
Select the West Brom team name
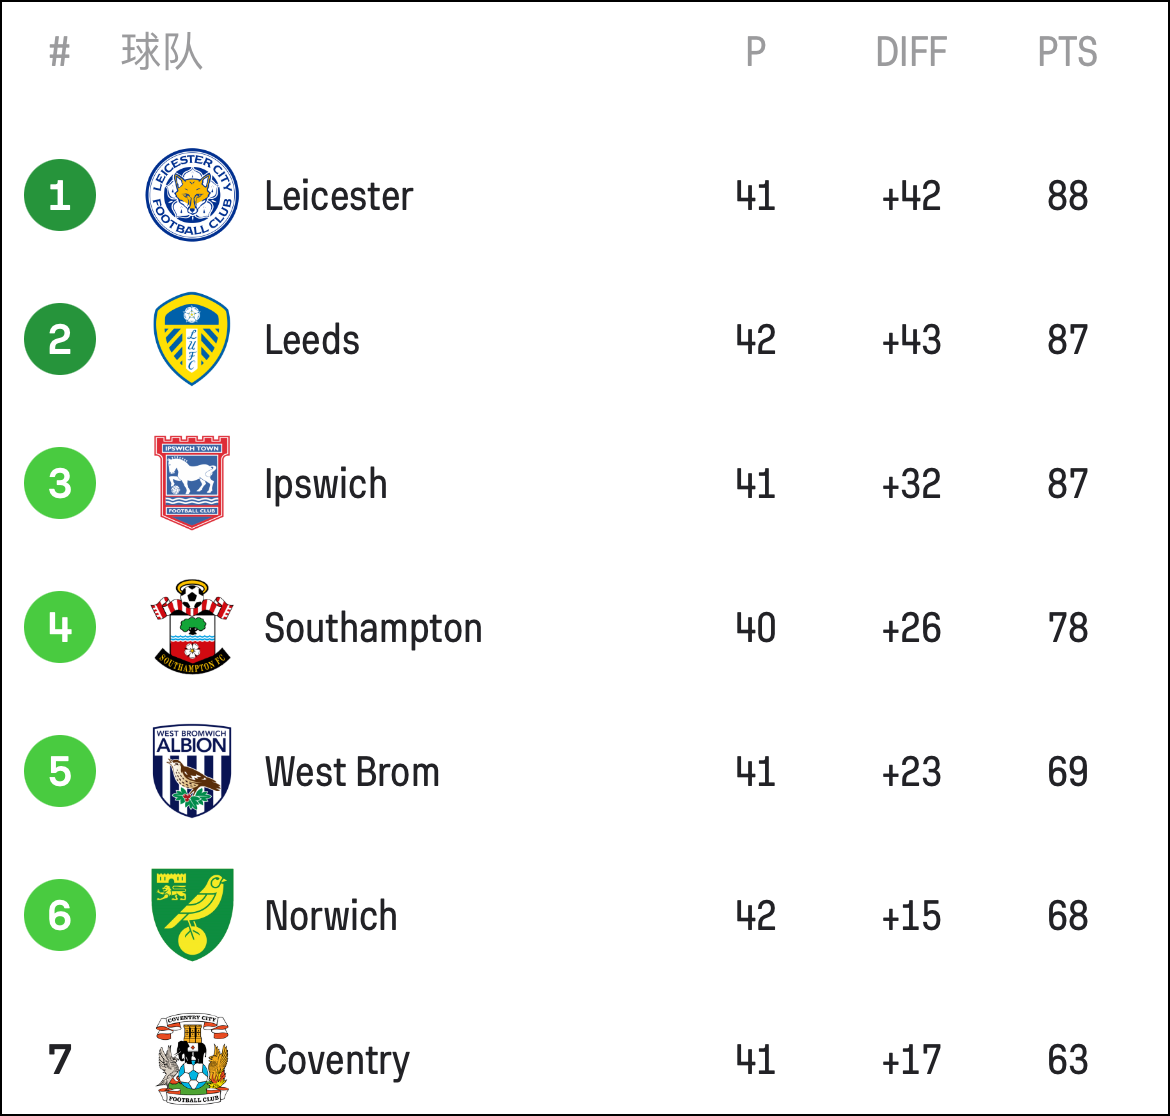click(x=352, y=772)
